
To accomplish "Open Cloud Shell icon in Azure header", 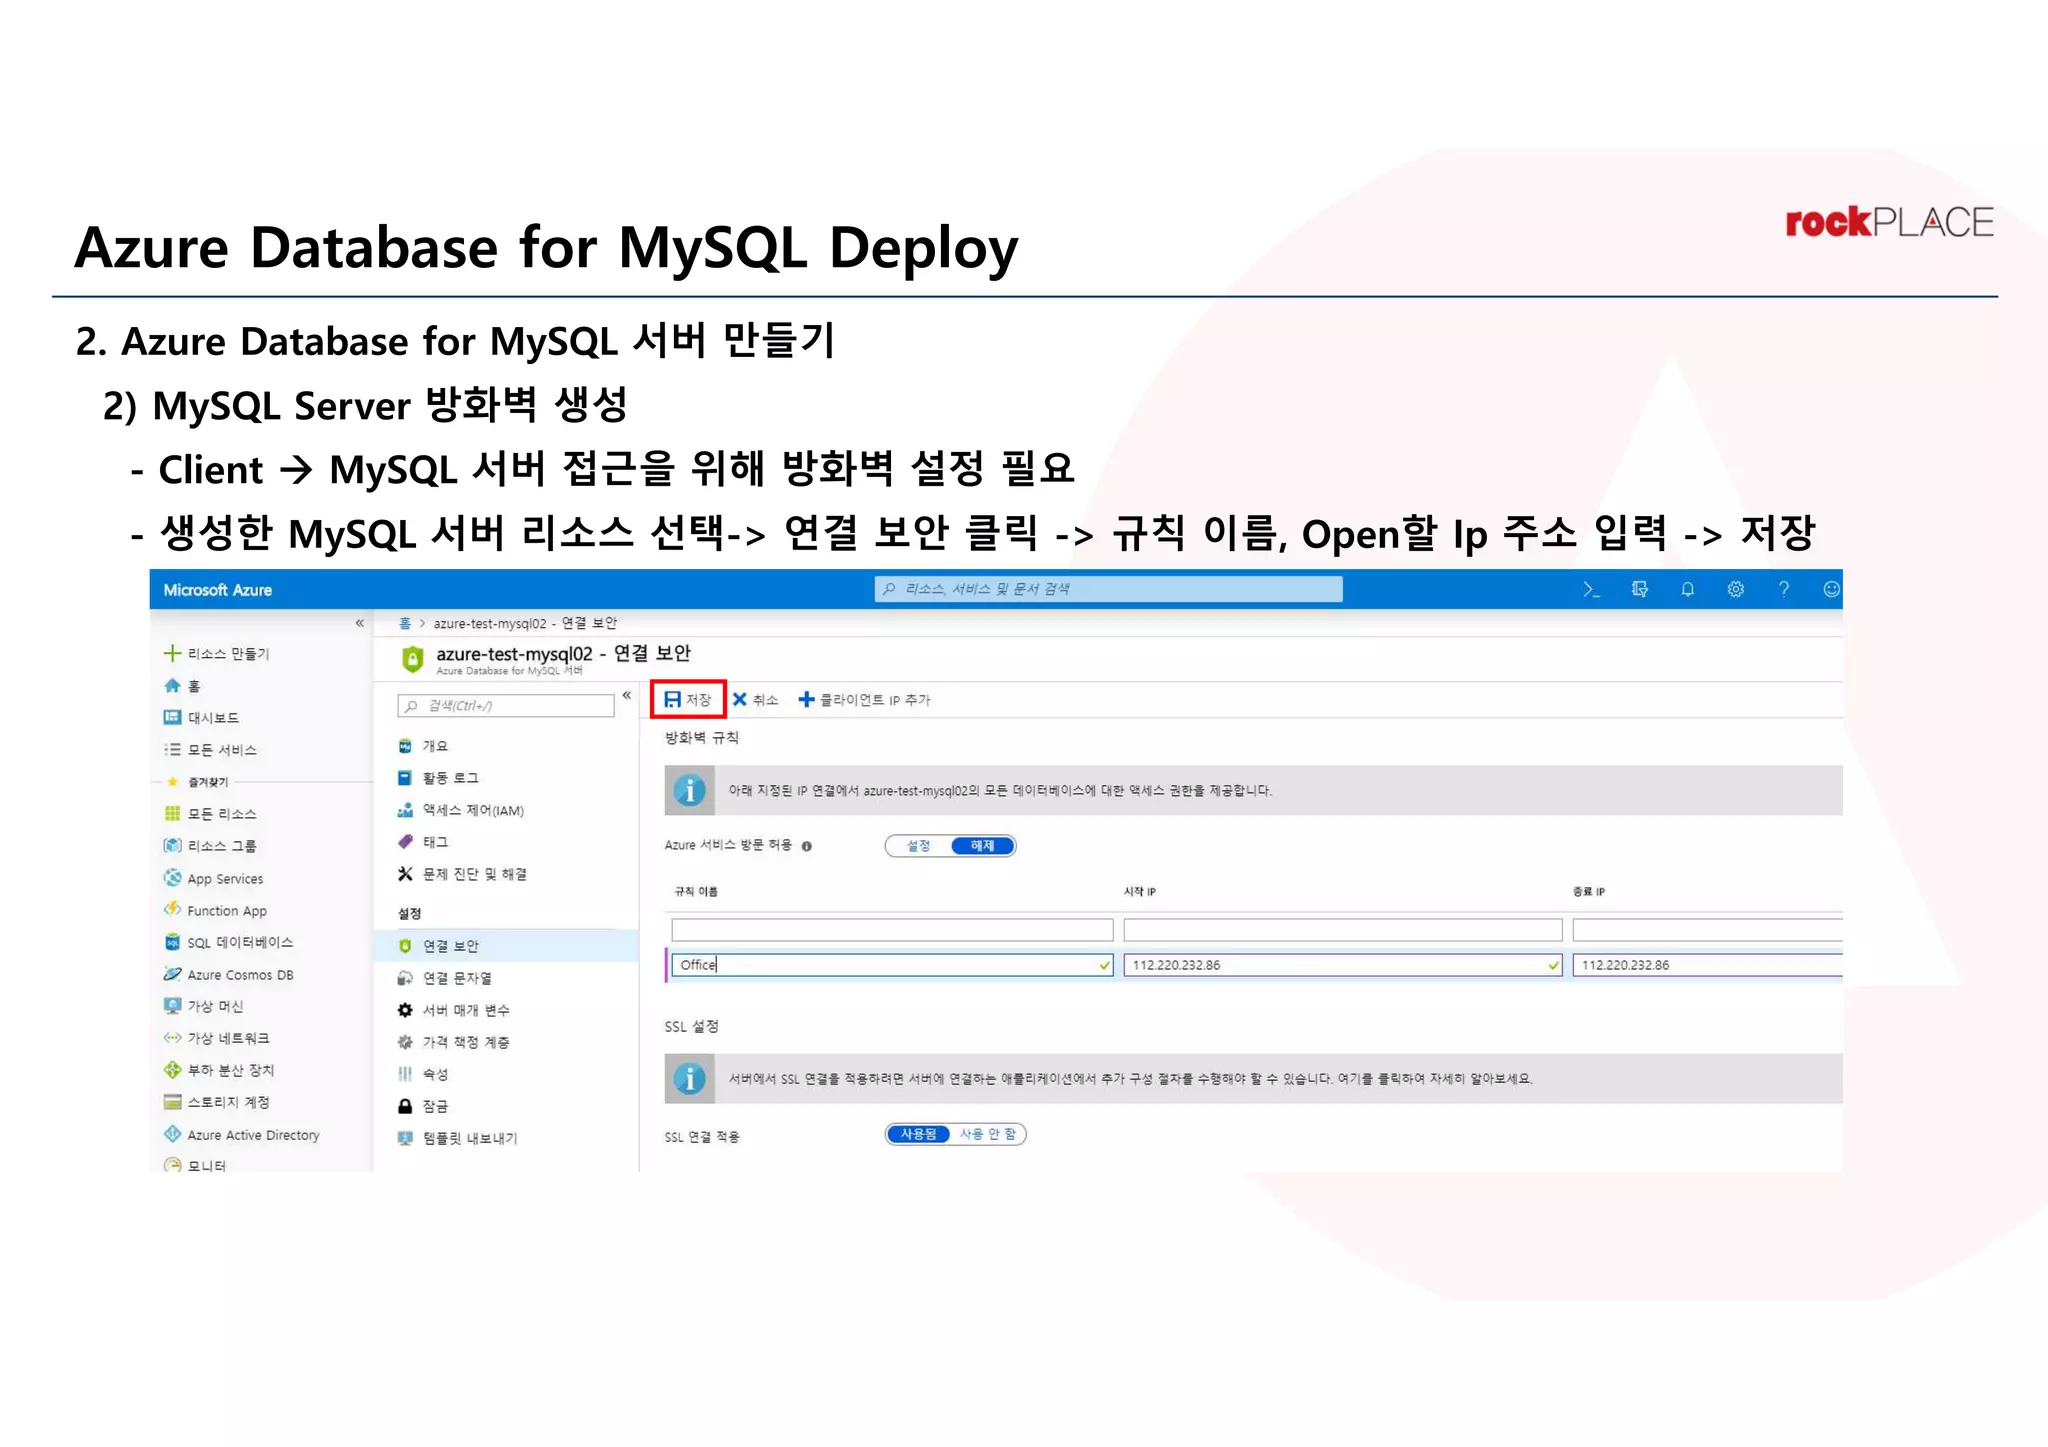I will (1591, 589).
